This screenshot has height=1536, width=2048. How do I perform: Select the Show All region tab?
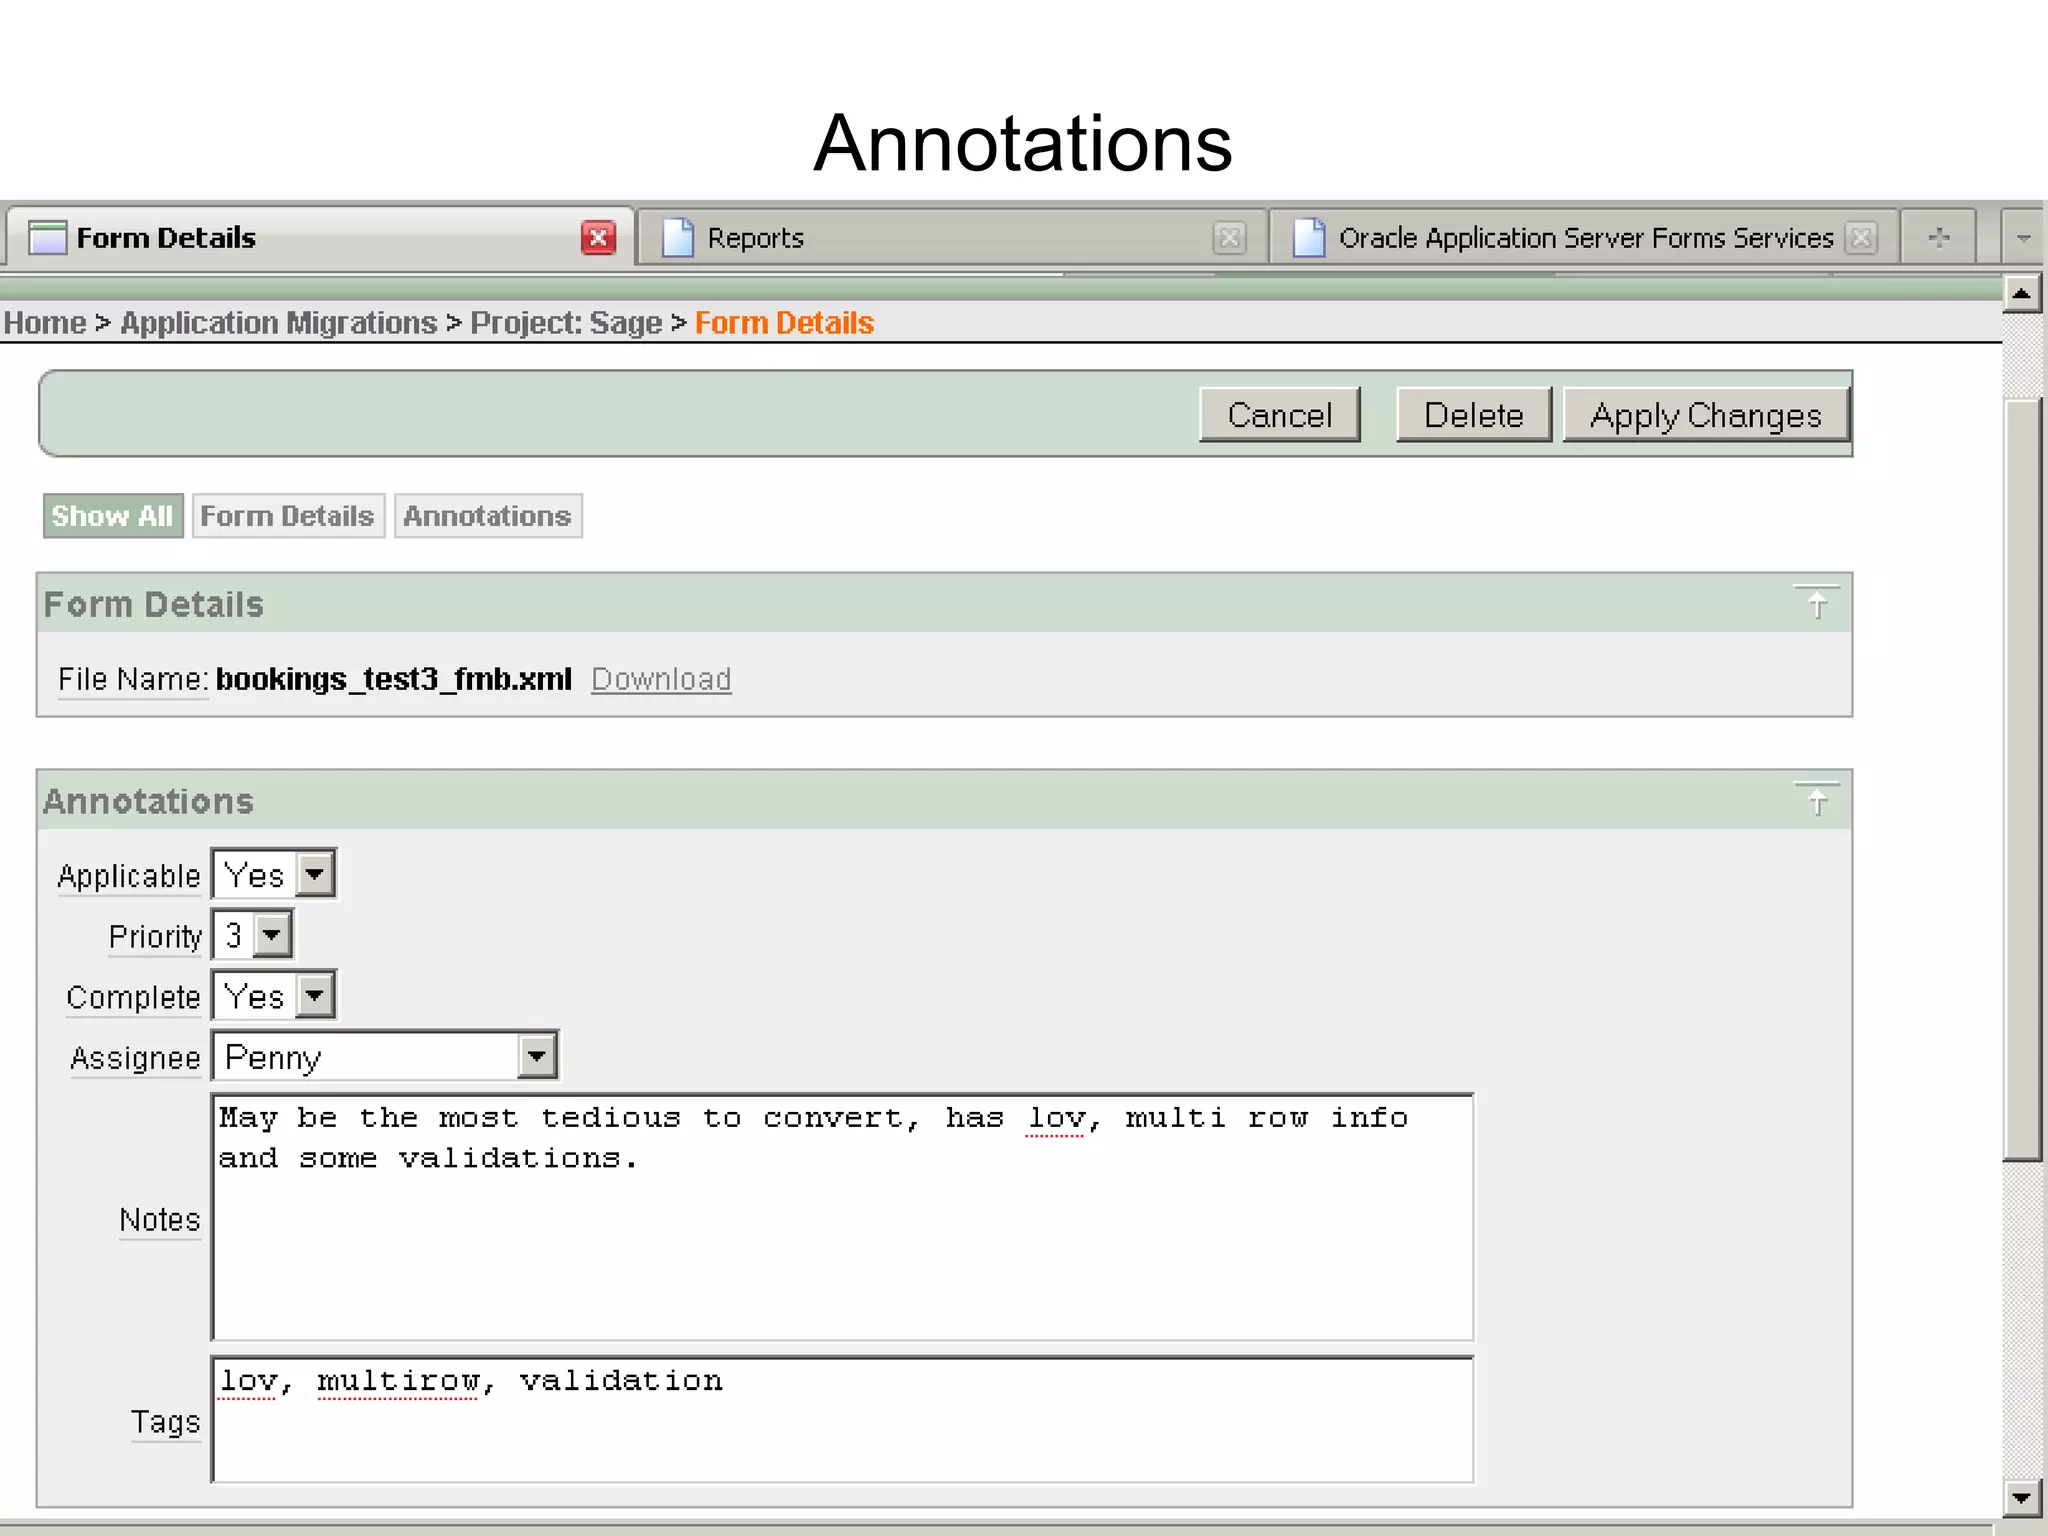point(113,516)
